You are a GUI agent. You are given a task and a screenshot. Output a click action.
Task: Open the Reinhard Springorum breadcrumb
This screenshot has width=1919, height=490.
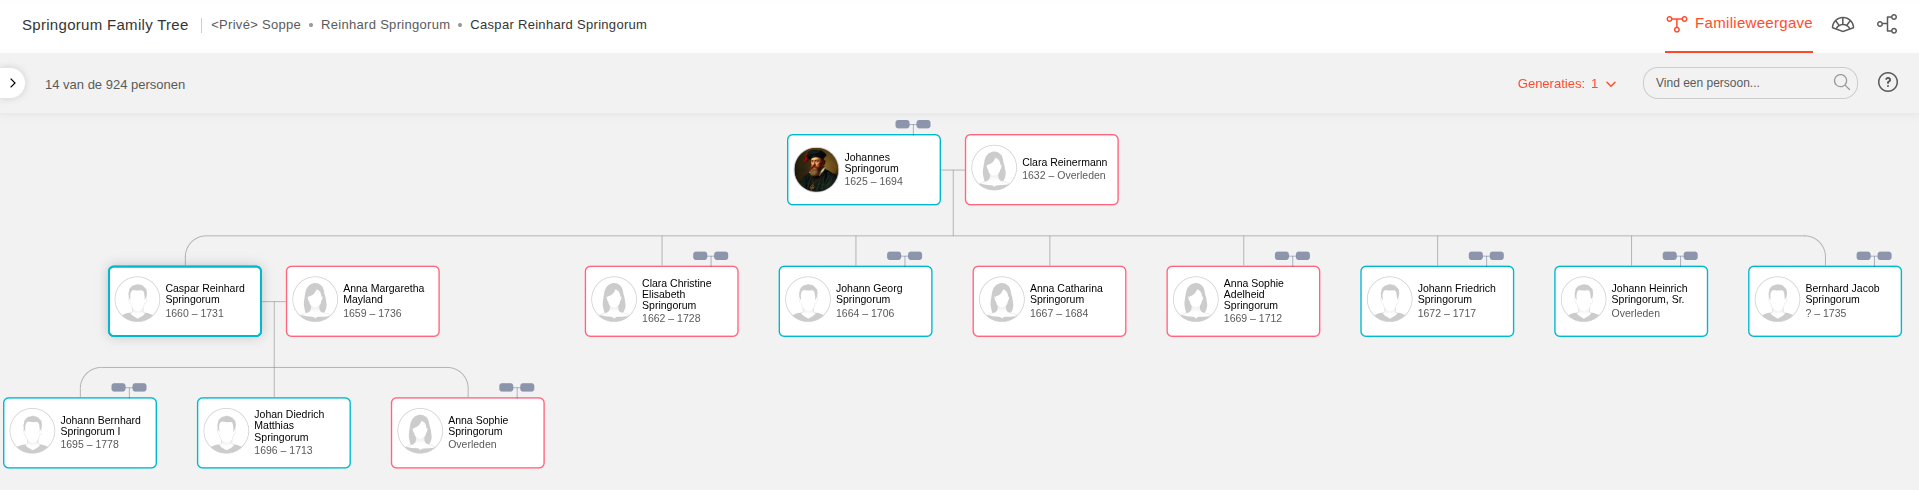[x=385, y=25]
